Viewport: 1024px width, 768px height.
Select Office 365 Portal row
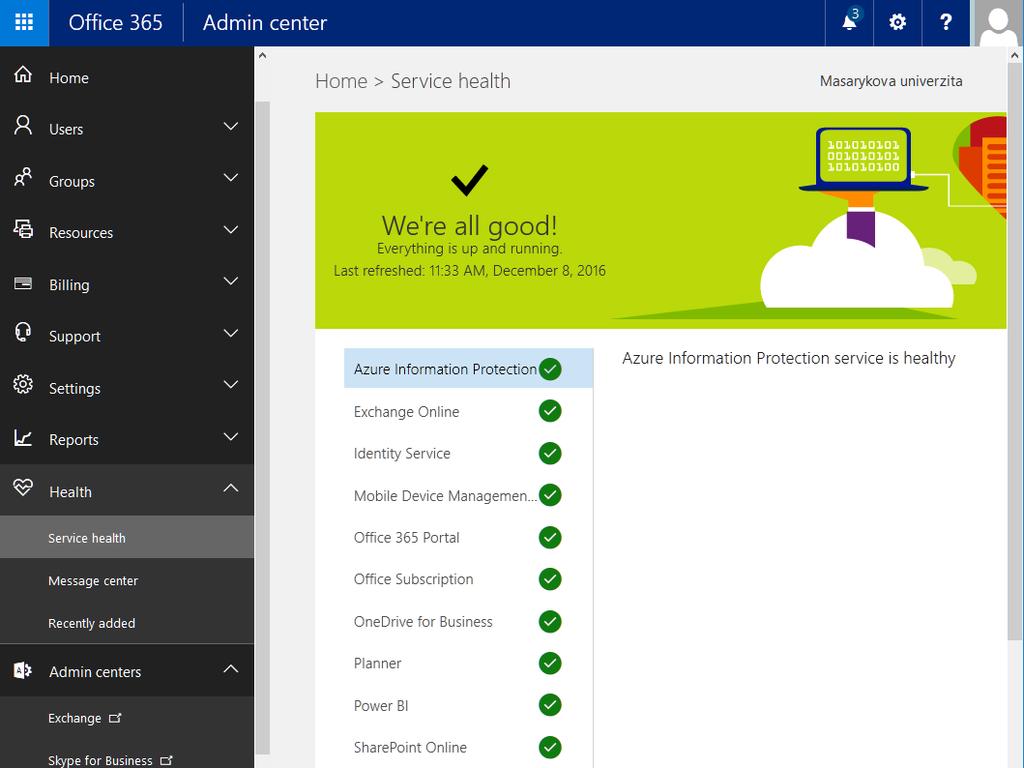pos(468,537)
